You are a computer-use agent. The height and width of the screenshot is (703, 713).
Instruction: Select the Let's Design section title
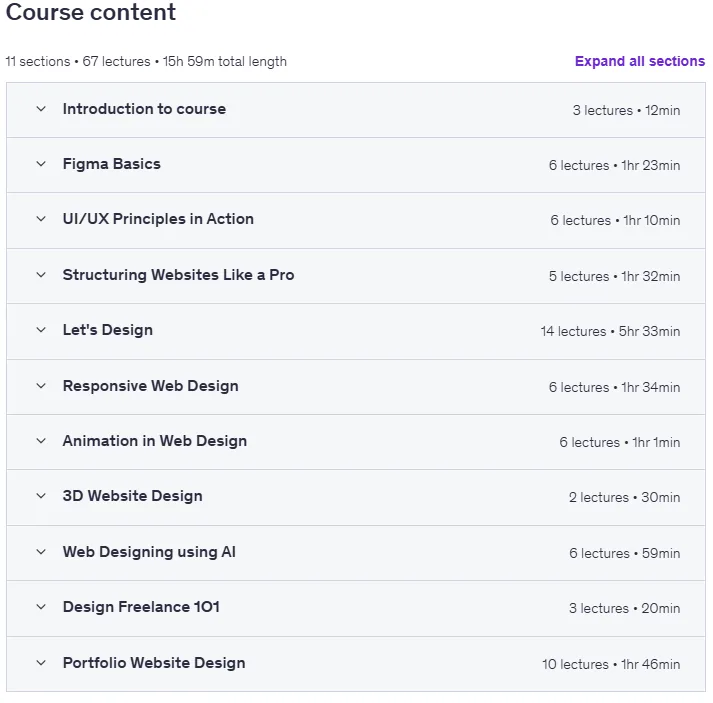click(x=108, y=330)
